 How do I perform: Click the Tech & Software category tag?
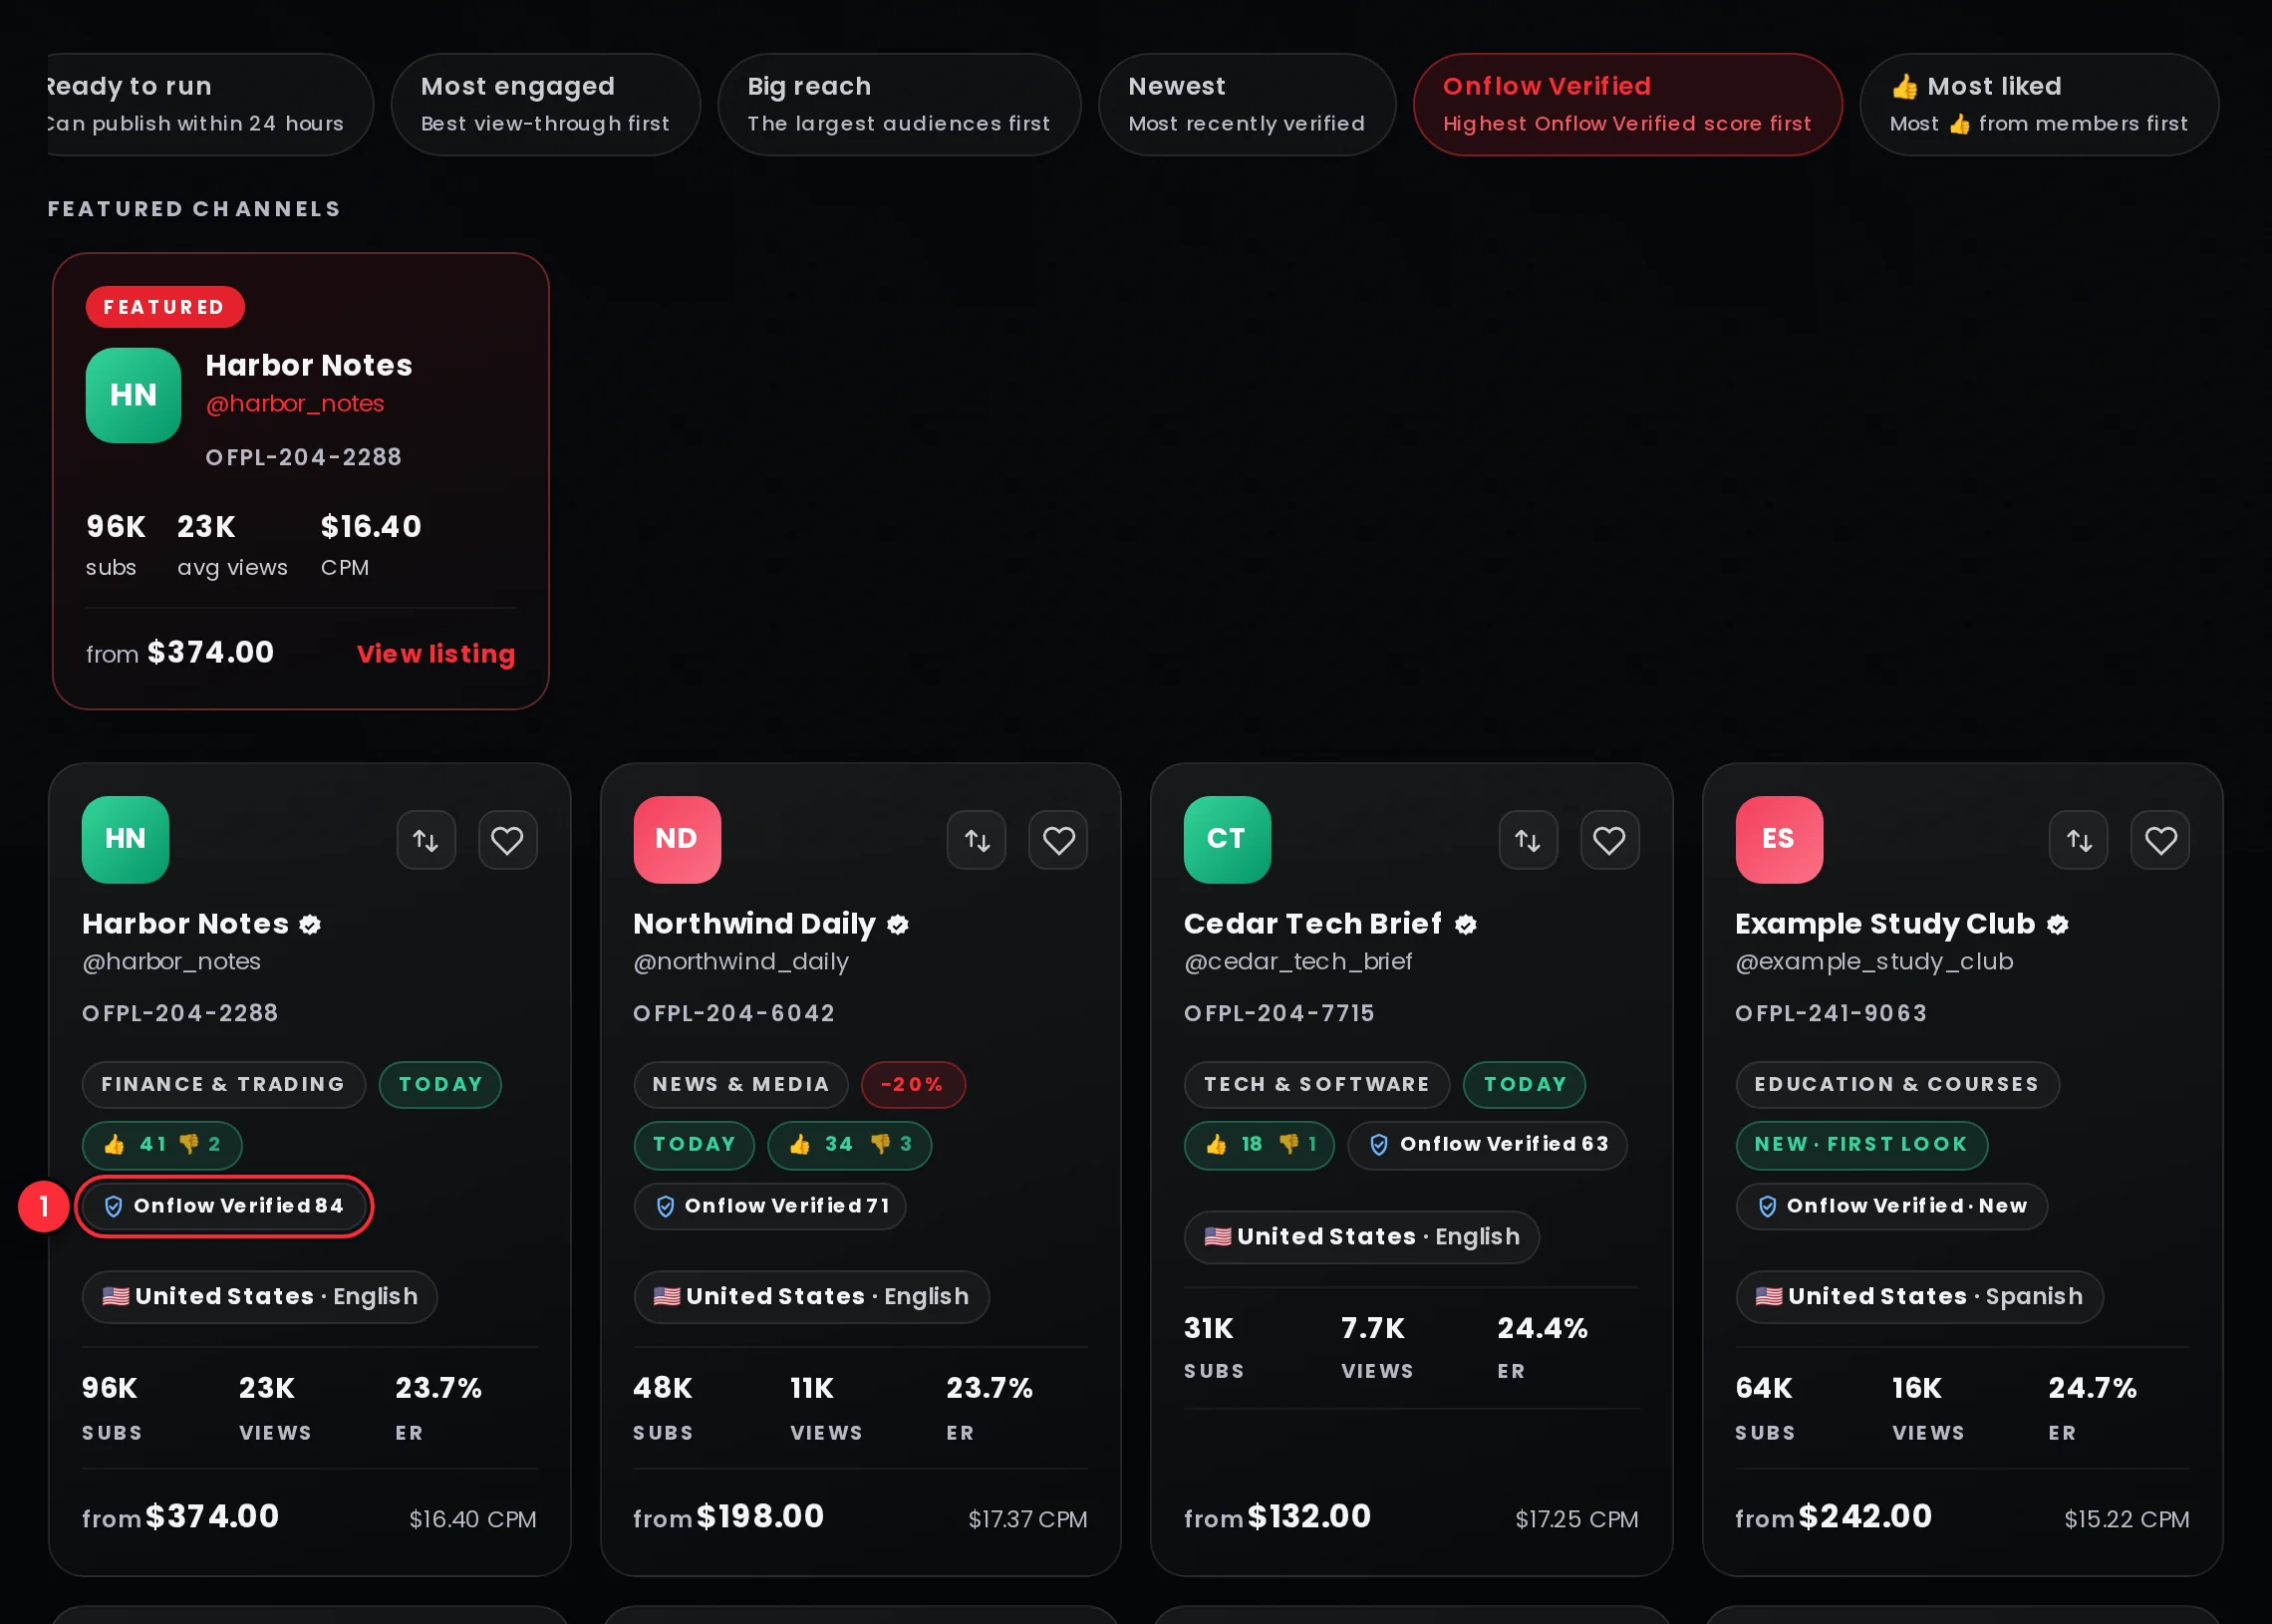pos(1317,1085)
